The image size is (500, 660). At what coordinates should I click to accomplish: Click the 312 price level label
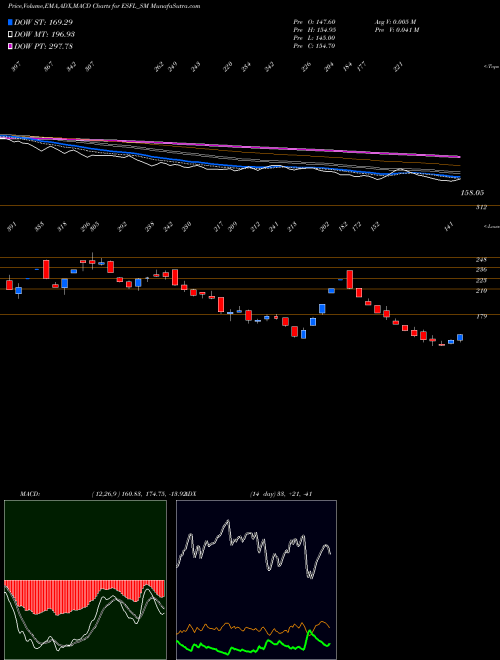(481, 208)
